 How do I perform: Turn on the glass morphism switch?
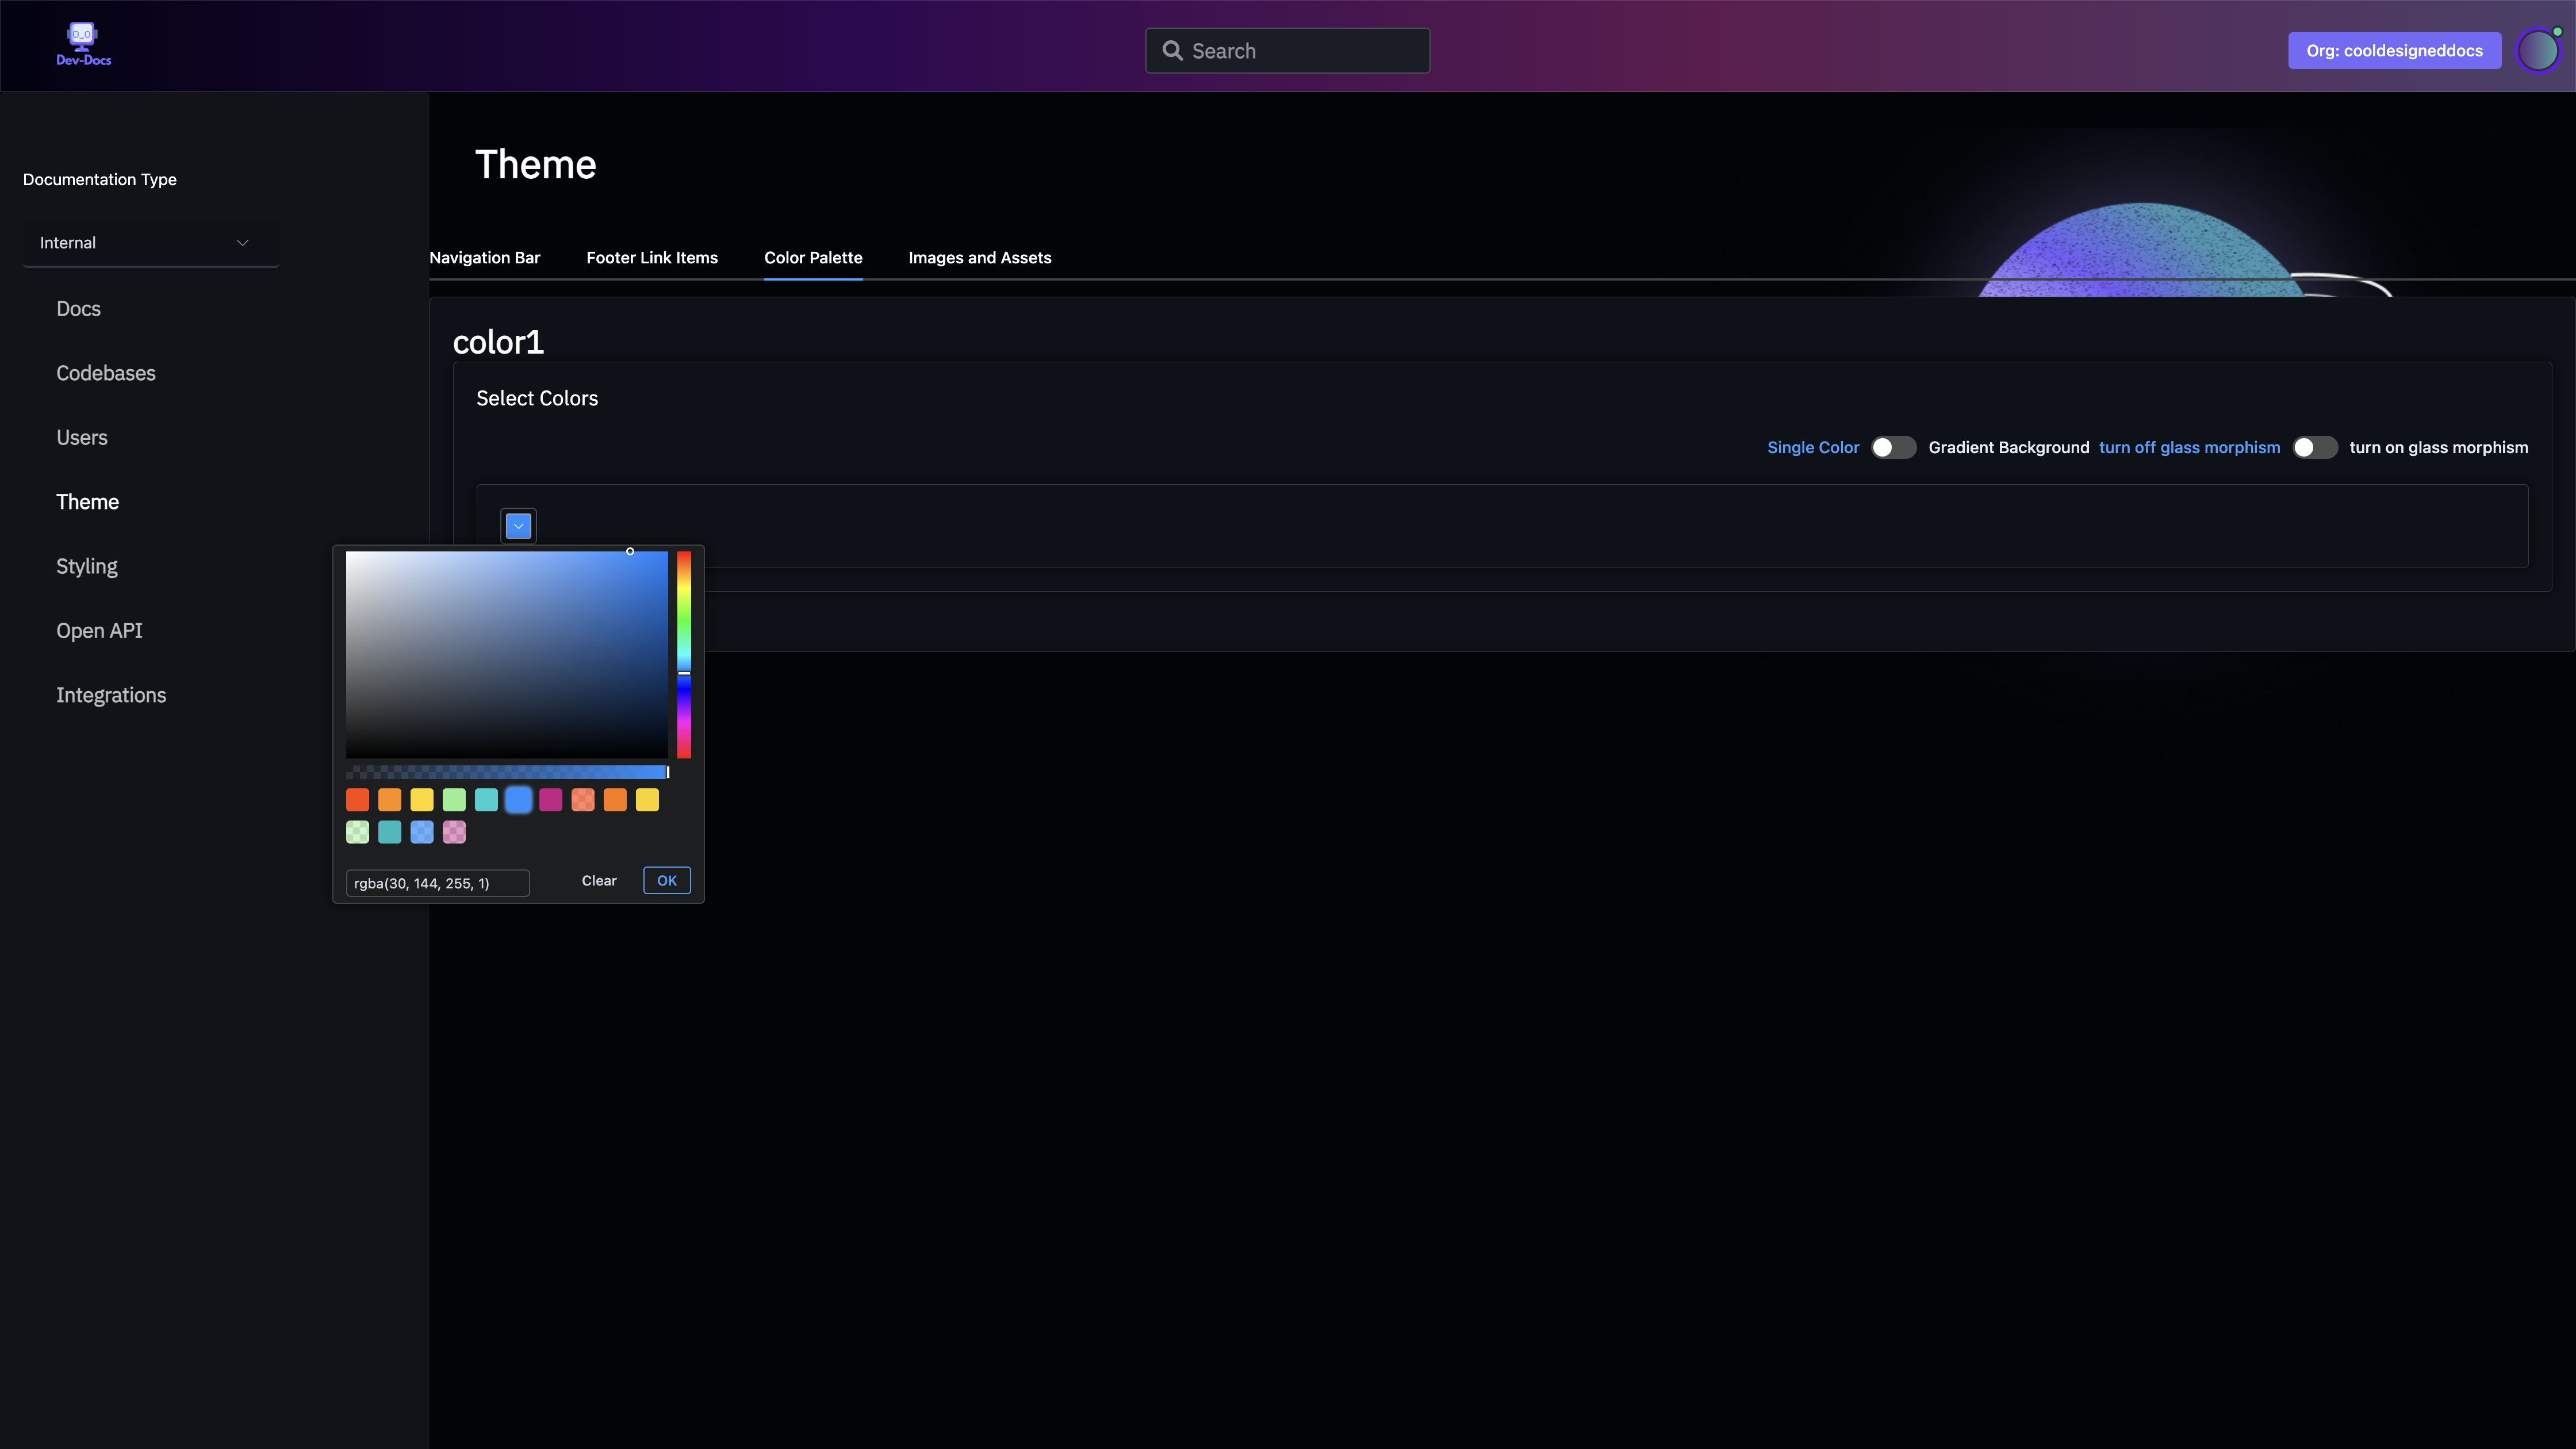[2314, 447]
